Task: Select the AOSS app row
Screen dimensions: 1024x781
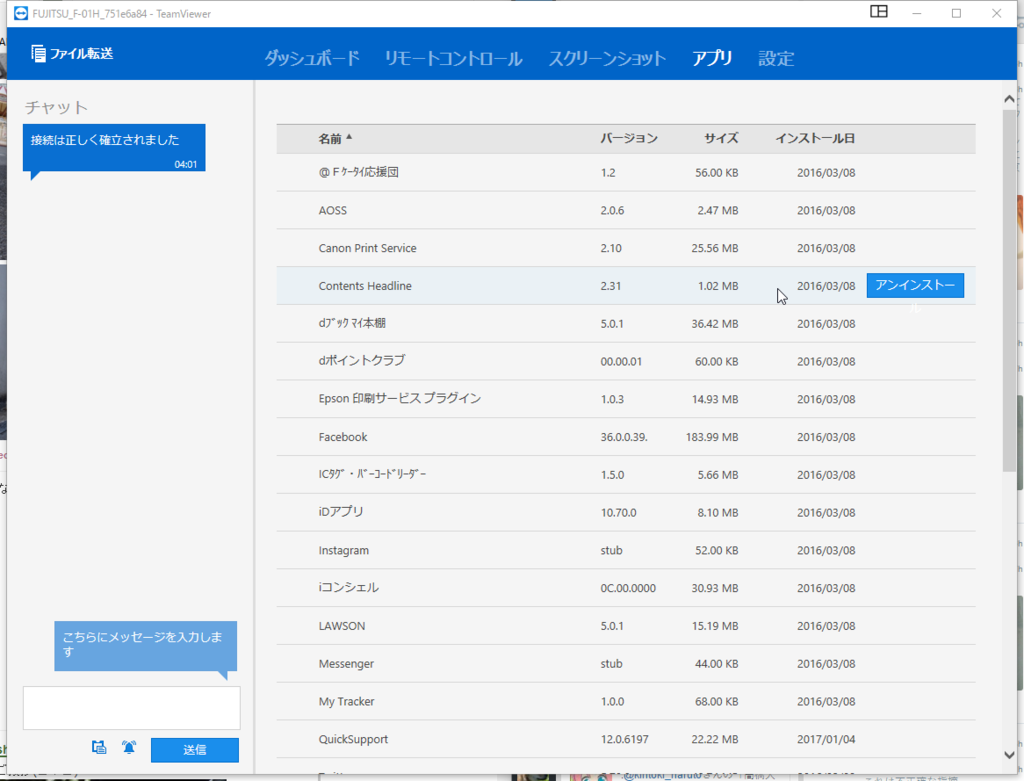Action: (626, 210)
